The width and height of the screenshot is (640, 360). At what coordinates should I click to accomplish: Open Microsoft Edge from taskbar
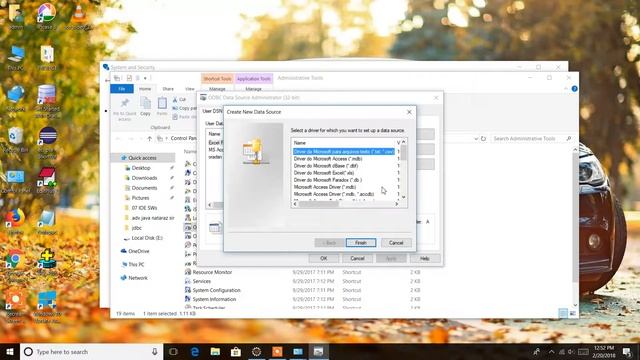[195, 351]
